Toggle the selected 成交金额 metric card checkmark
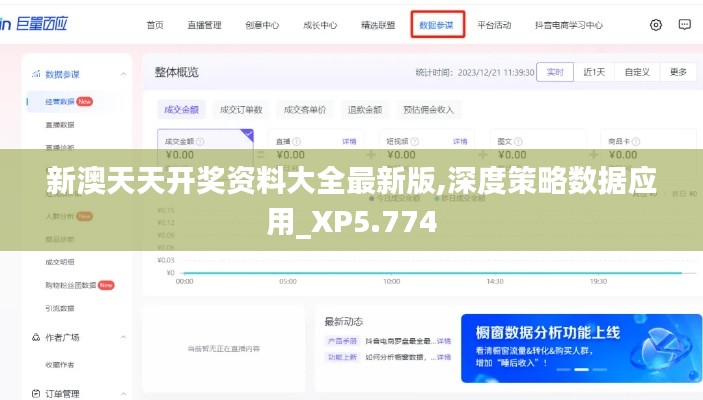 coord(247,135)
